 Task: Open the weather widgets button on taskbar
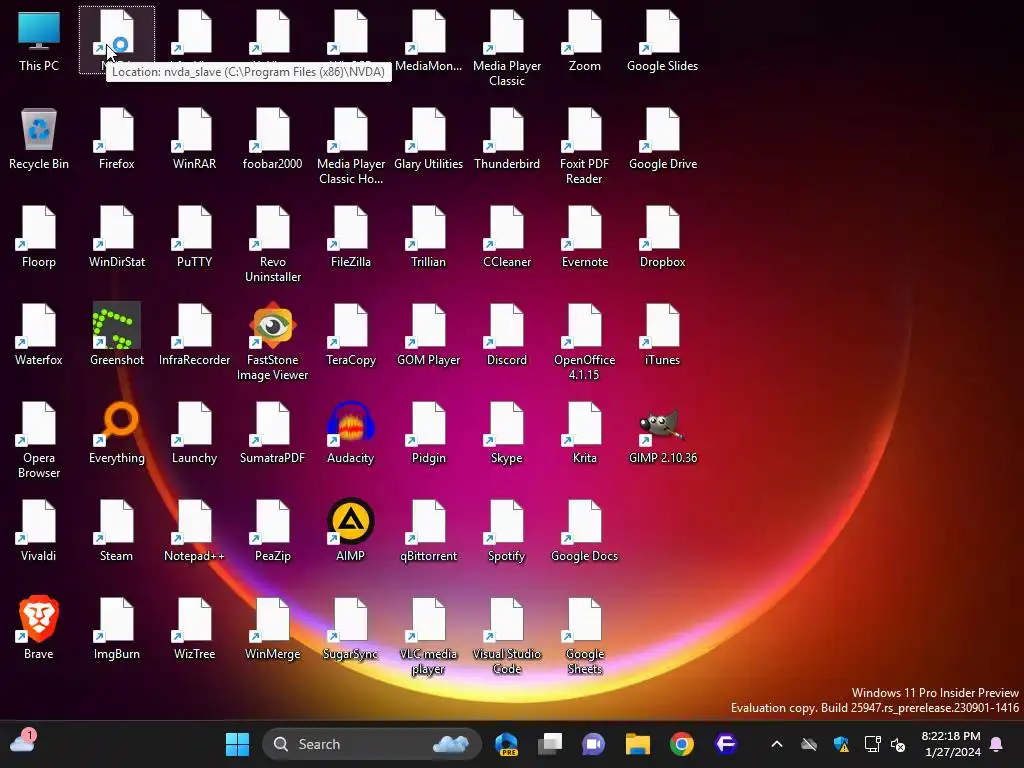click(23, 743)
